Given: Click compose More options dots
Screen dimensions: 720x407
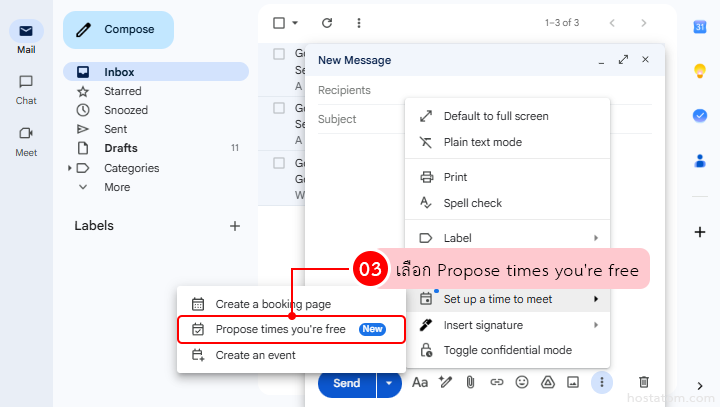Looking at the screenshot, I should (x=602, y=382).
